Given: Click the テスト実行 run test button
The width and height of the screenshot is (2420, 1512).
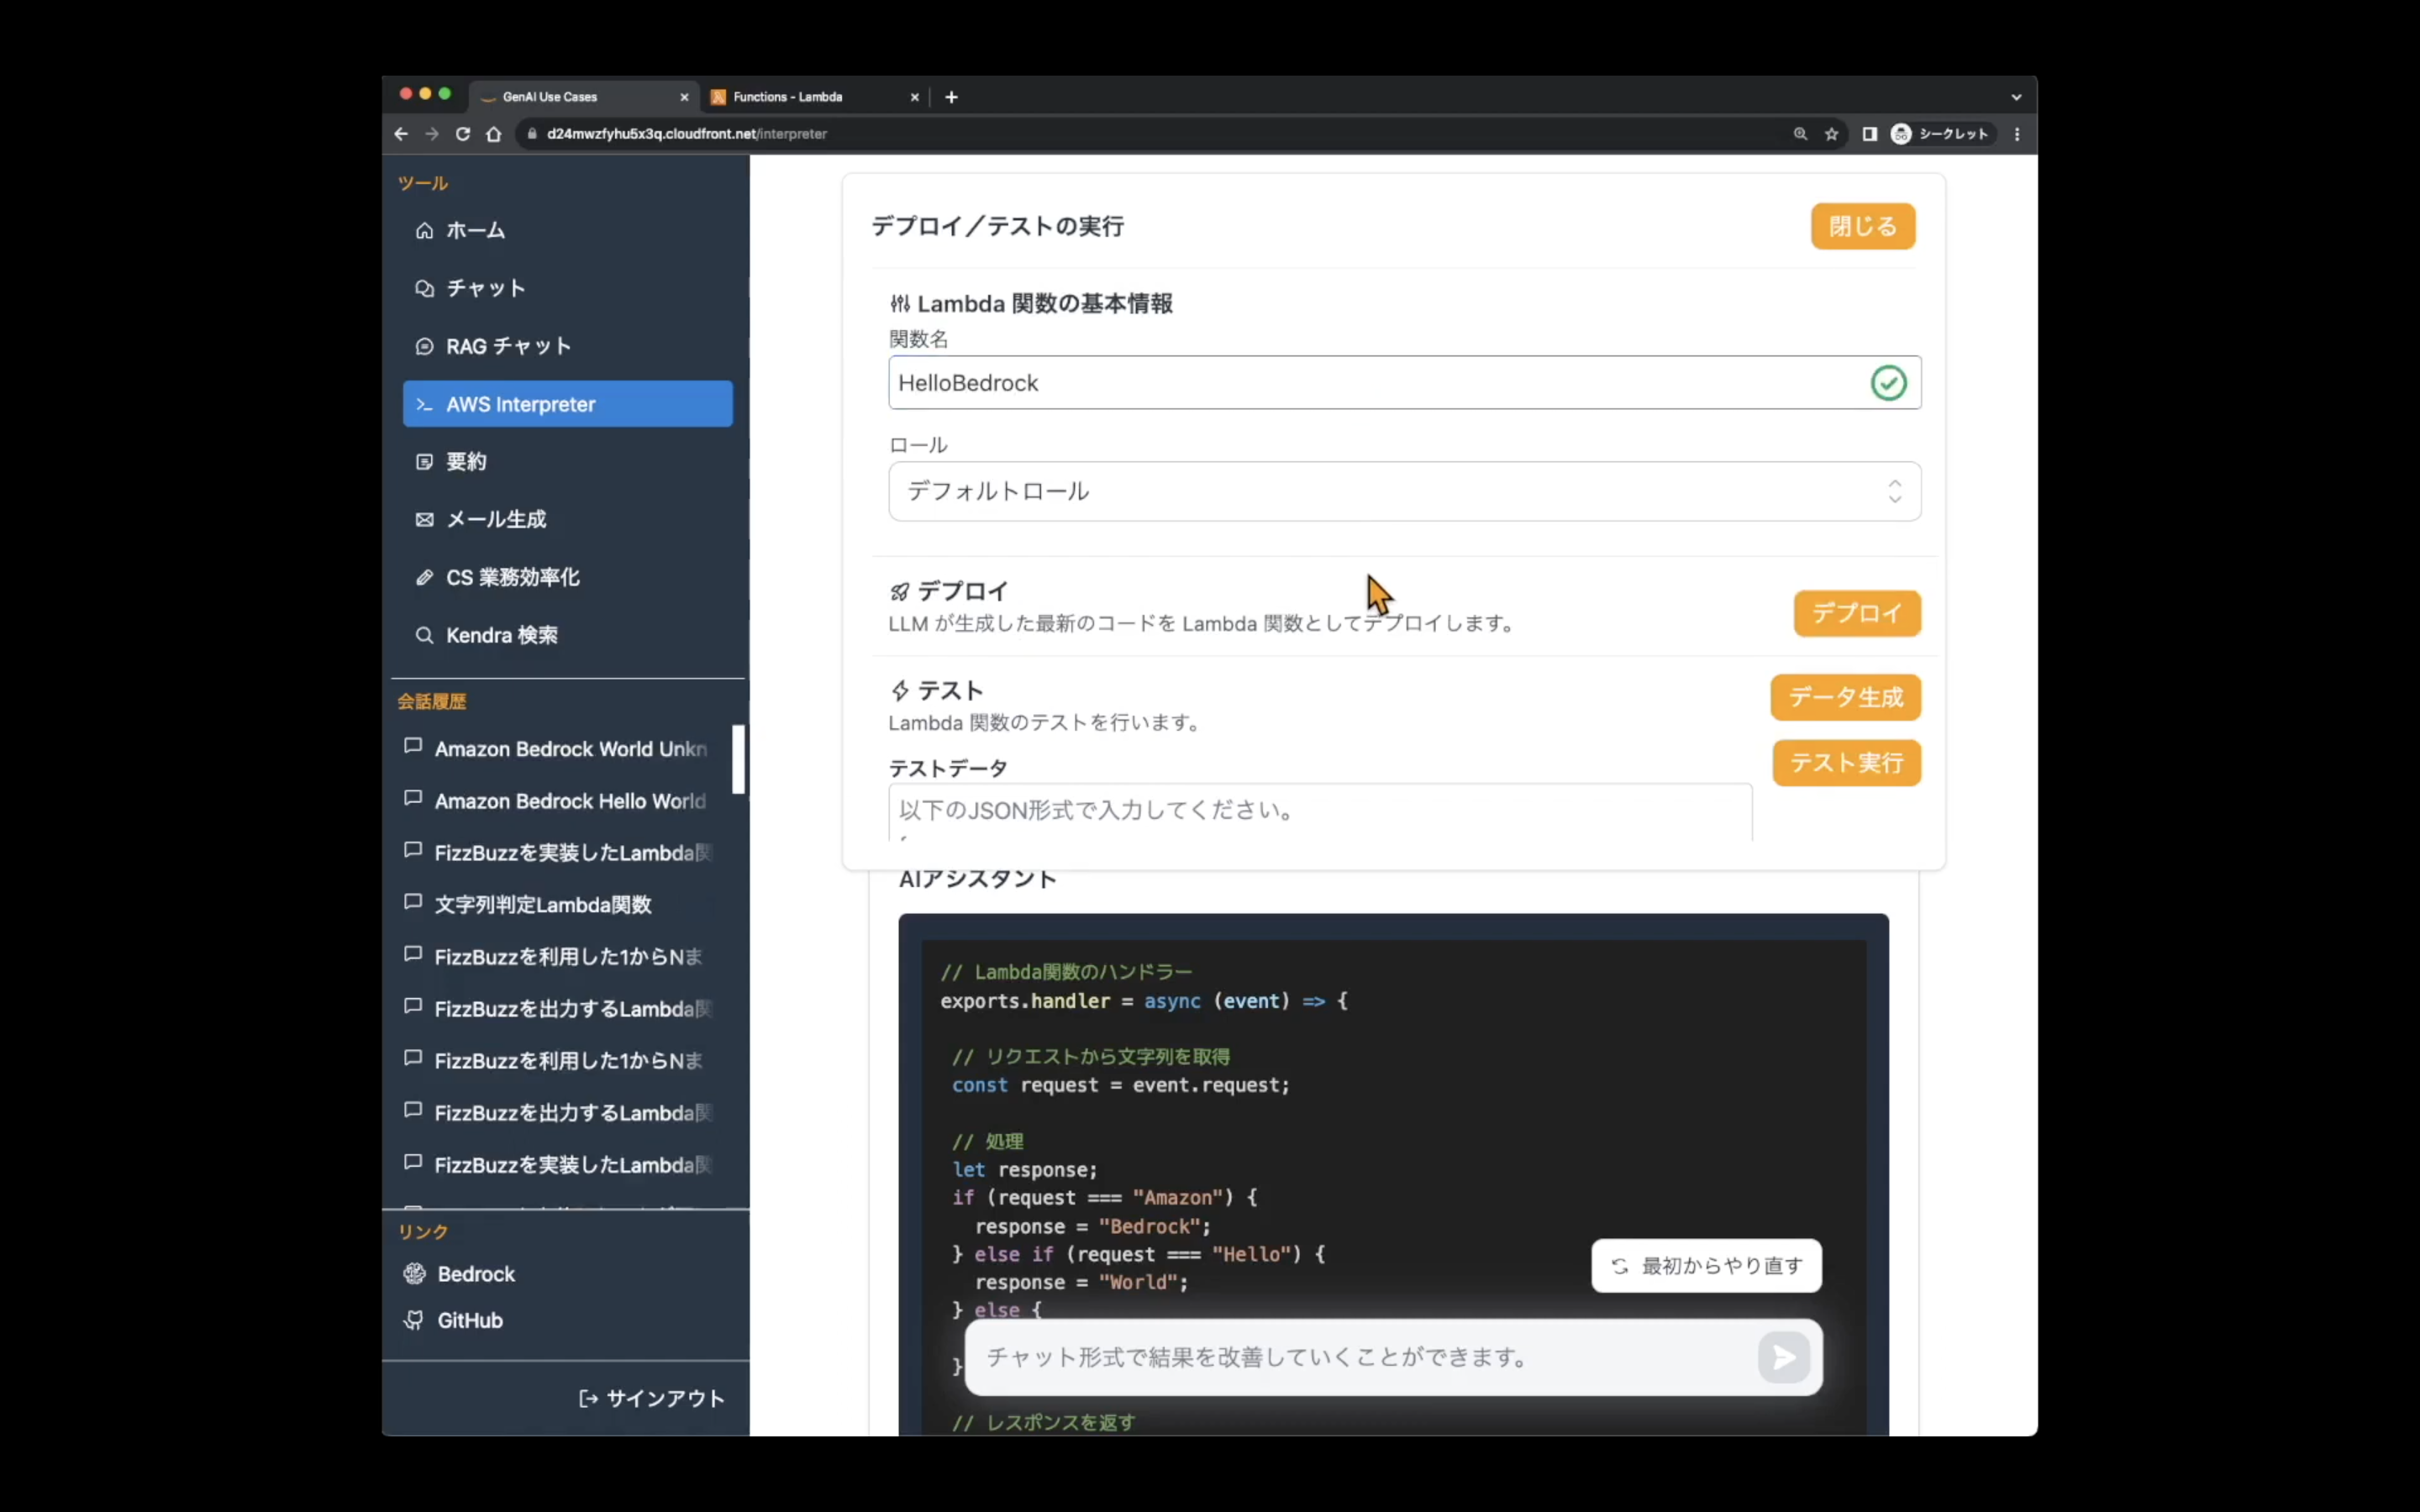Looking at the screenshot, I should (x=1845, y=762).
